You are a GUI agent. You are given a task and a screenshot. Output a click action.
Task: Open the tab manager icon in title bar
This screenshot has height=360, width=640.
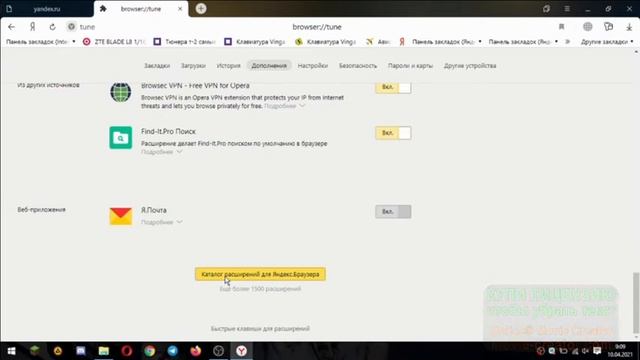click(546, 9)
